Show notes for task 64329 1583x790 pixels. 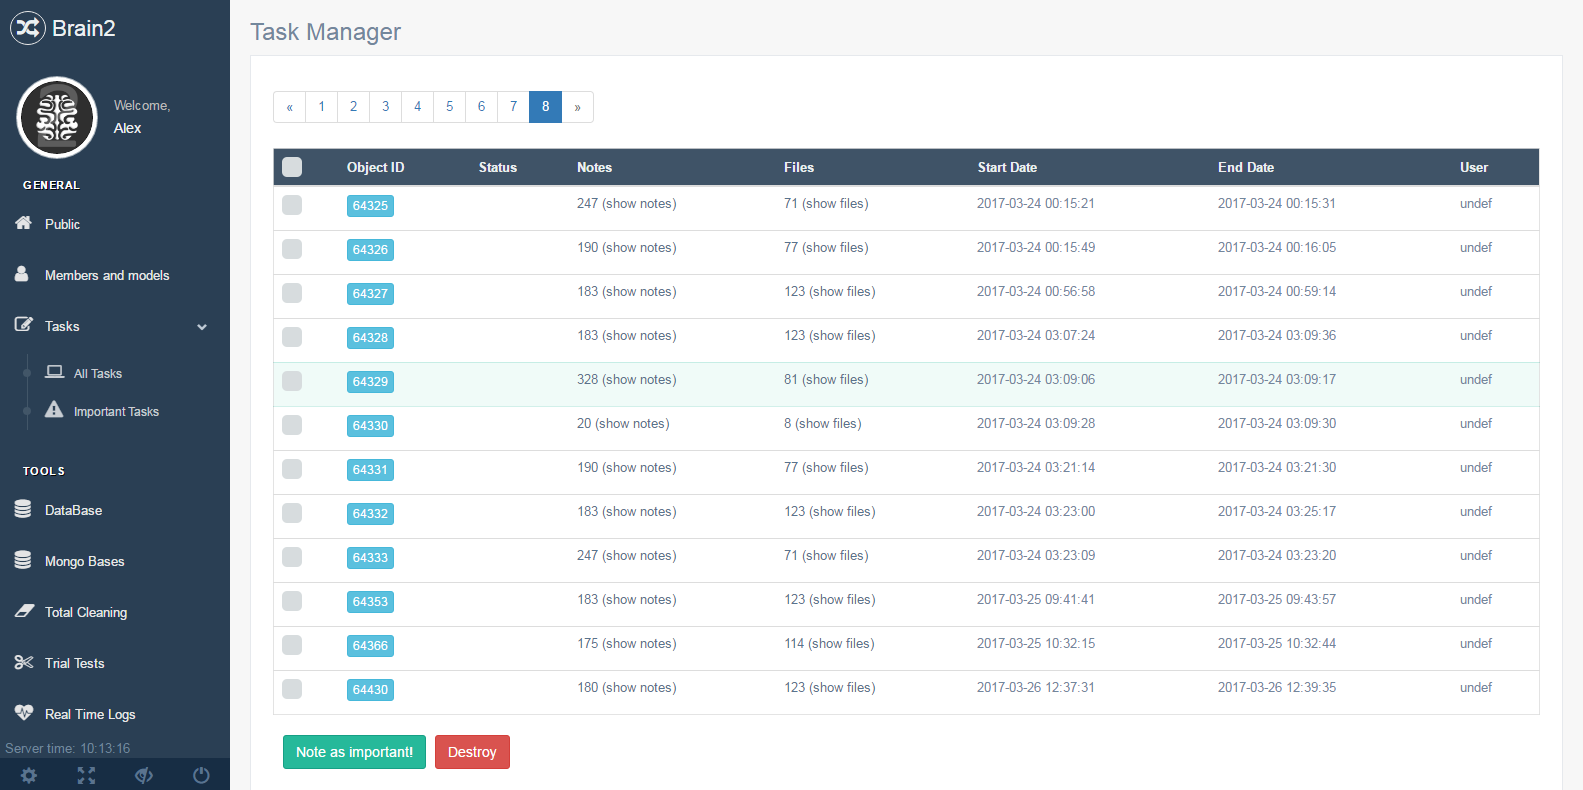pos(639,379)
